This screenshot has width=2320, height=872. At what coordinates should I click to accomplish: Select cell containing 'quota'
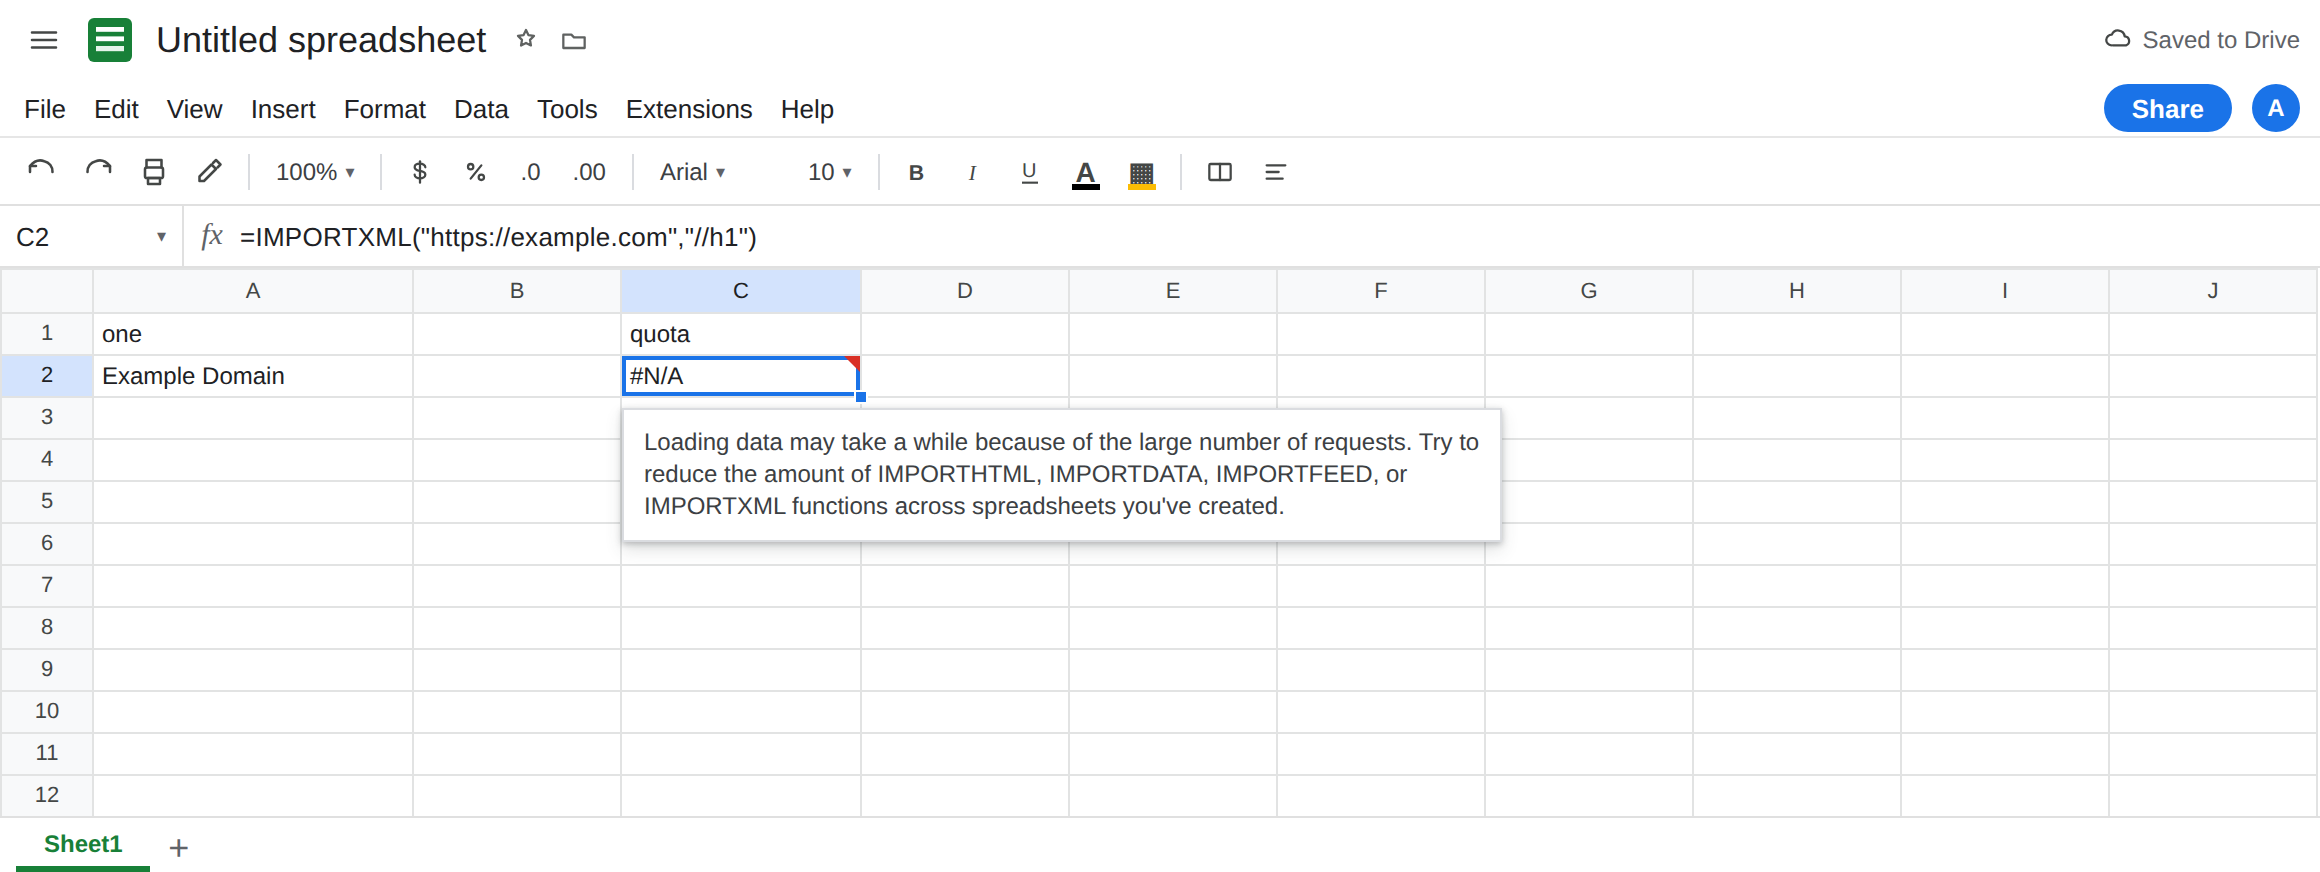pos(741,334)
